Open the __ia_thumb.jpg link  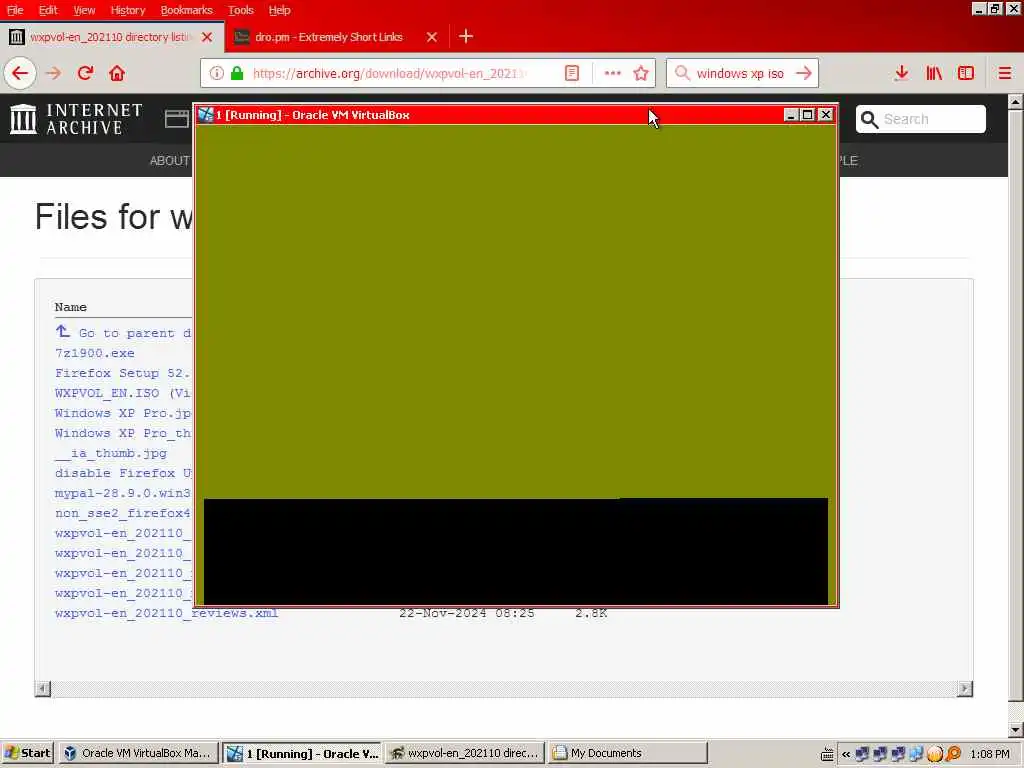(111, 453)
